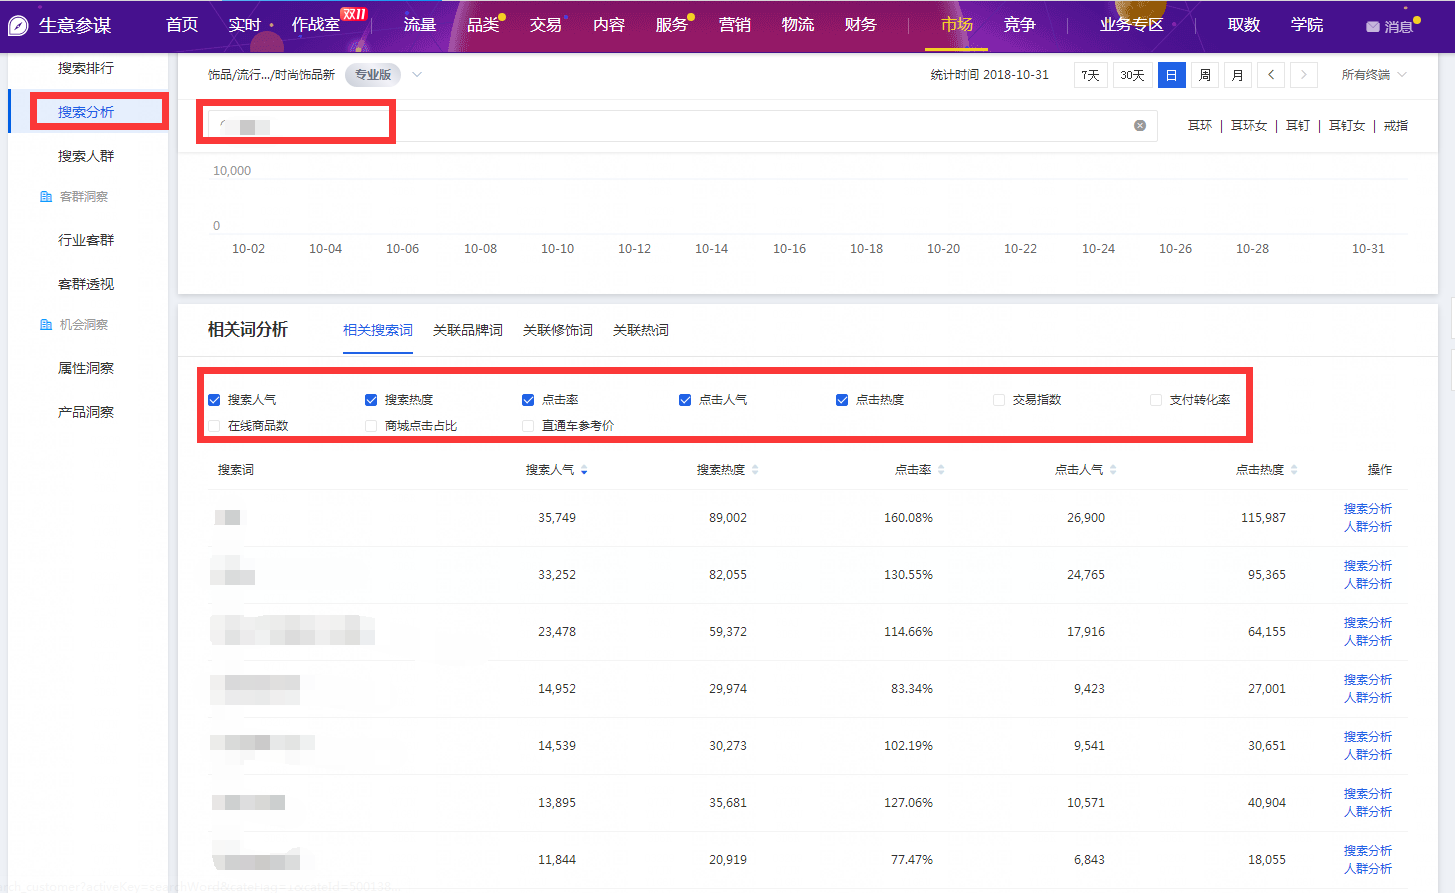Open the 作战室 top menu
Screen dimensions: 1455x893
point(316,25)
